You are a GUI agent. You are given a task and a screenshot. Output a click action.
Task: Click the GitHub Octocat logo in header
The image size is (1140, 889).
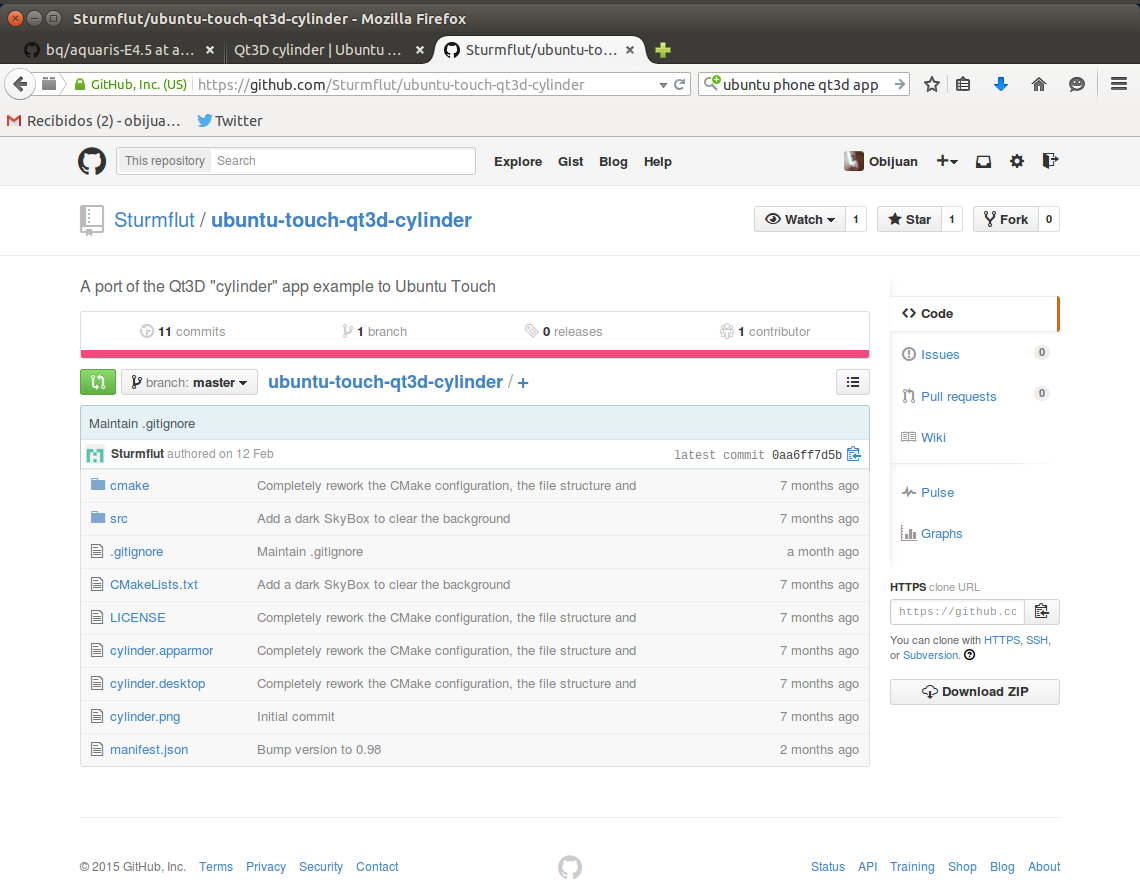click(x=92, y=161)
